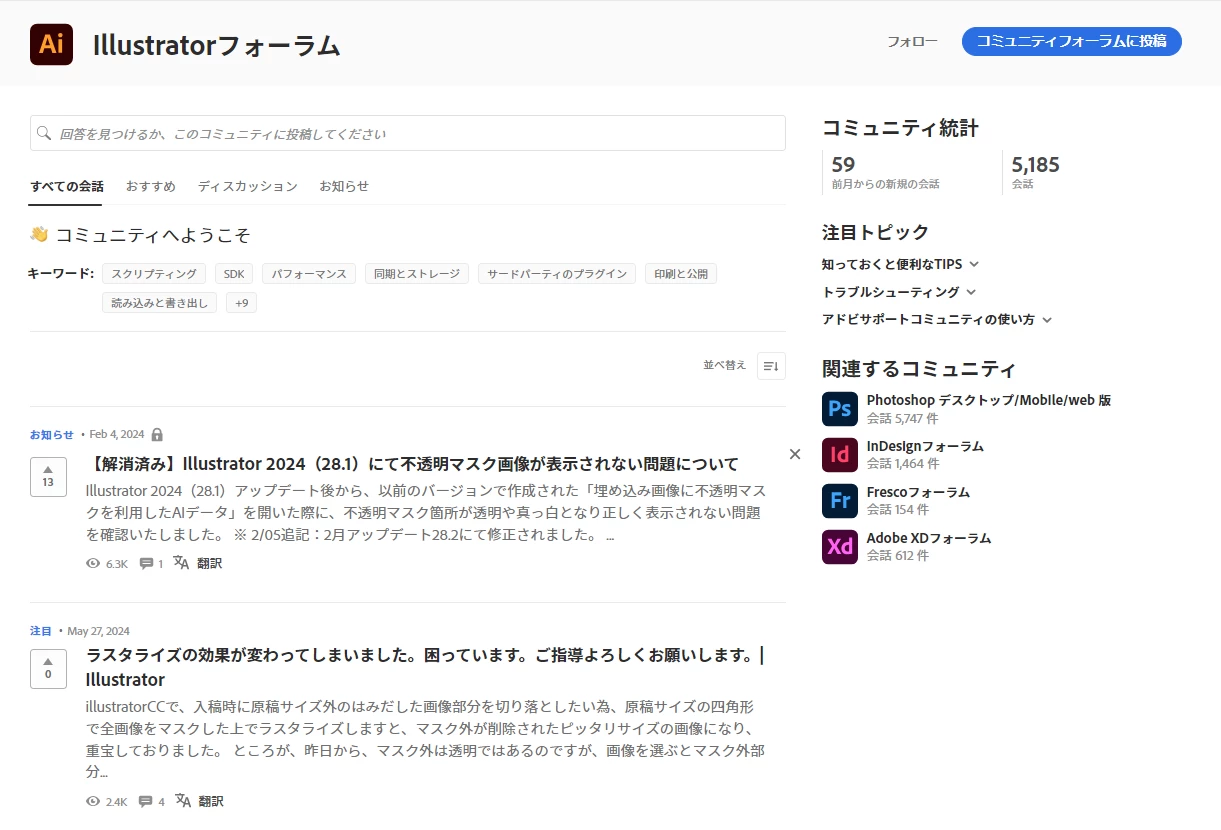Switch to the ディスカッション tab

tap(248, 186)
